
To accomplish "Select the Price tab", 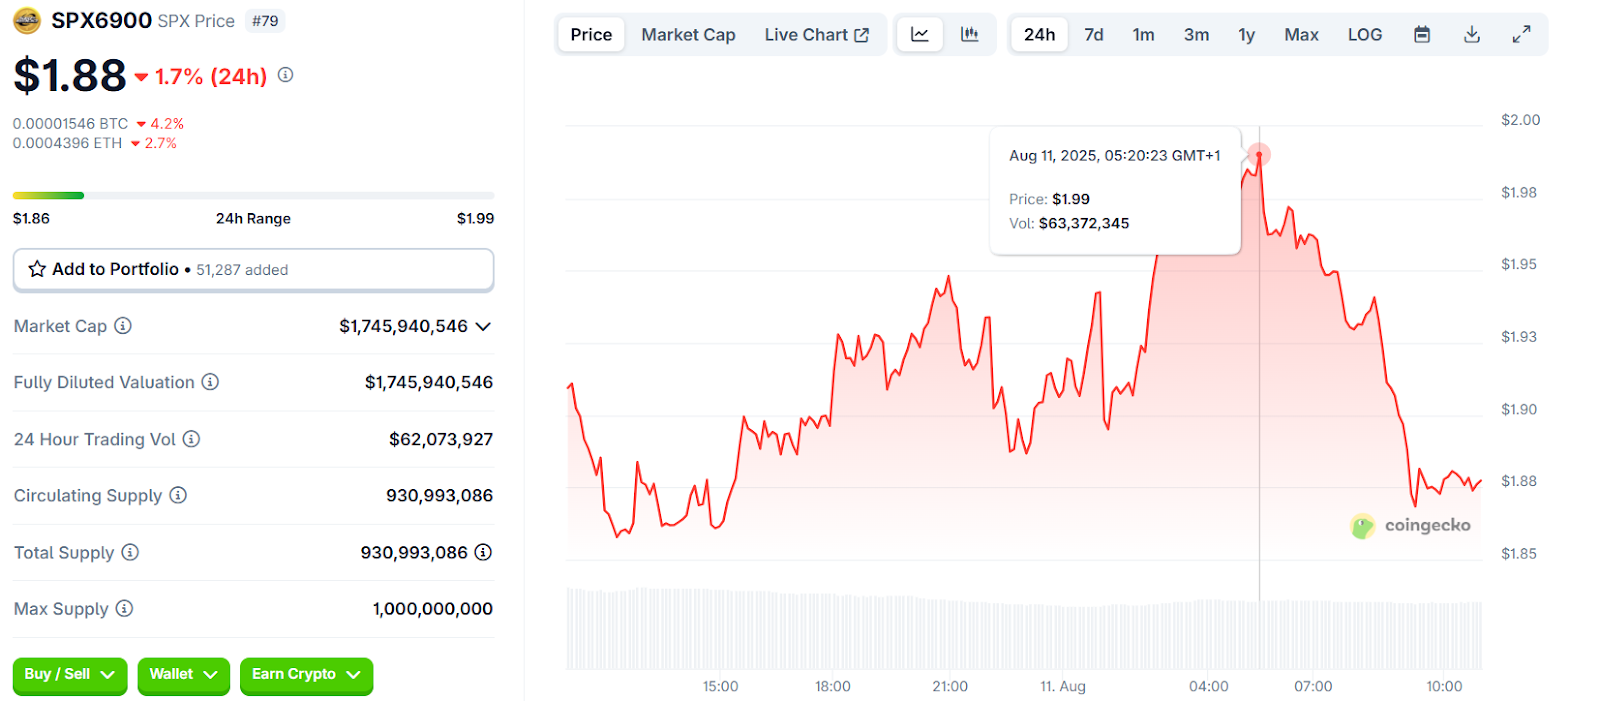I will tap(591, 35).
